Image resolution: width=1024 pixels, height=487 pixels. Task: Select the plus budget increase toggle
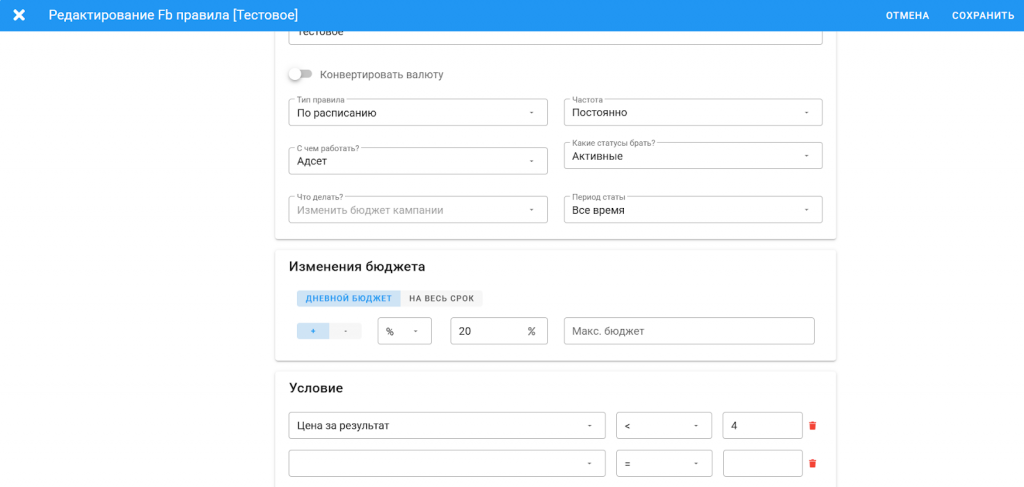tap(313, 331)
